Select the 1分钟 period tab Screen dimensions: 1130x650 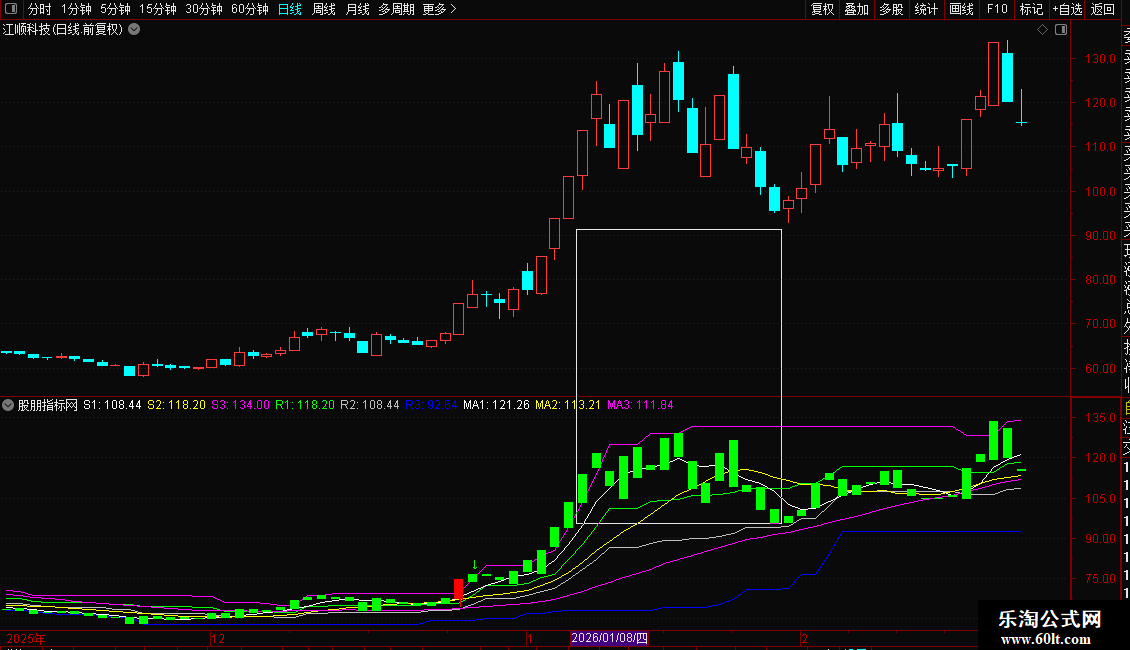coord(76,9)
